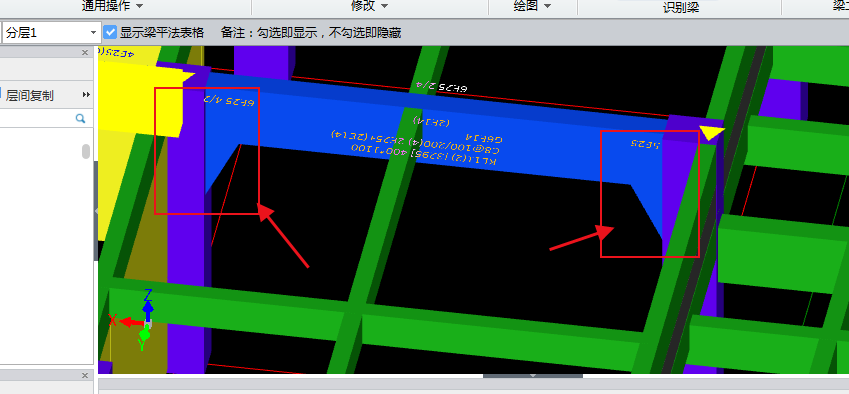Click the search magnifier icon
This screenshot has height=394, width=849.
[80, 119]
